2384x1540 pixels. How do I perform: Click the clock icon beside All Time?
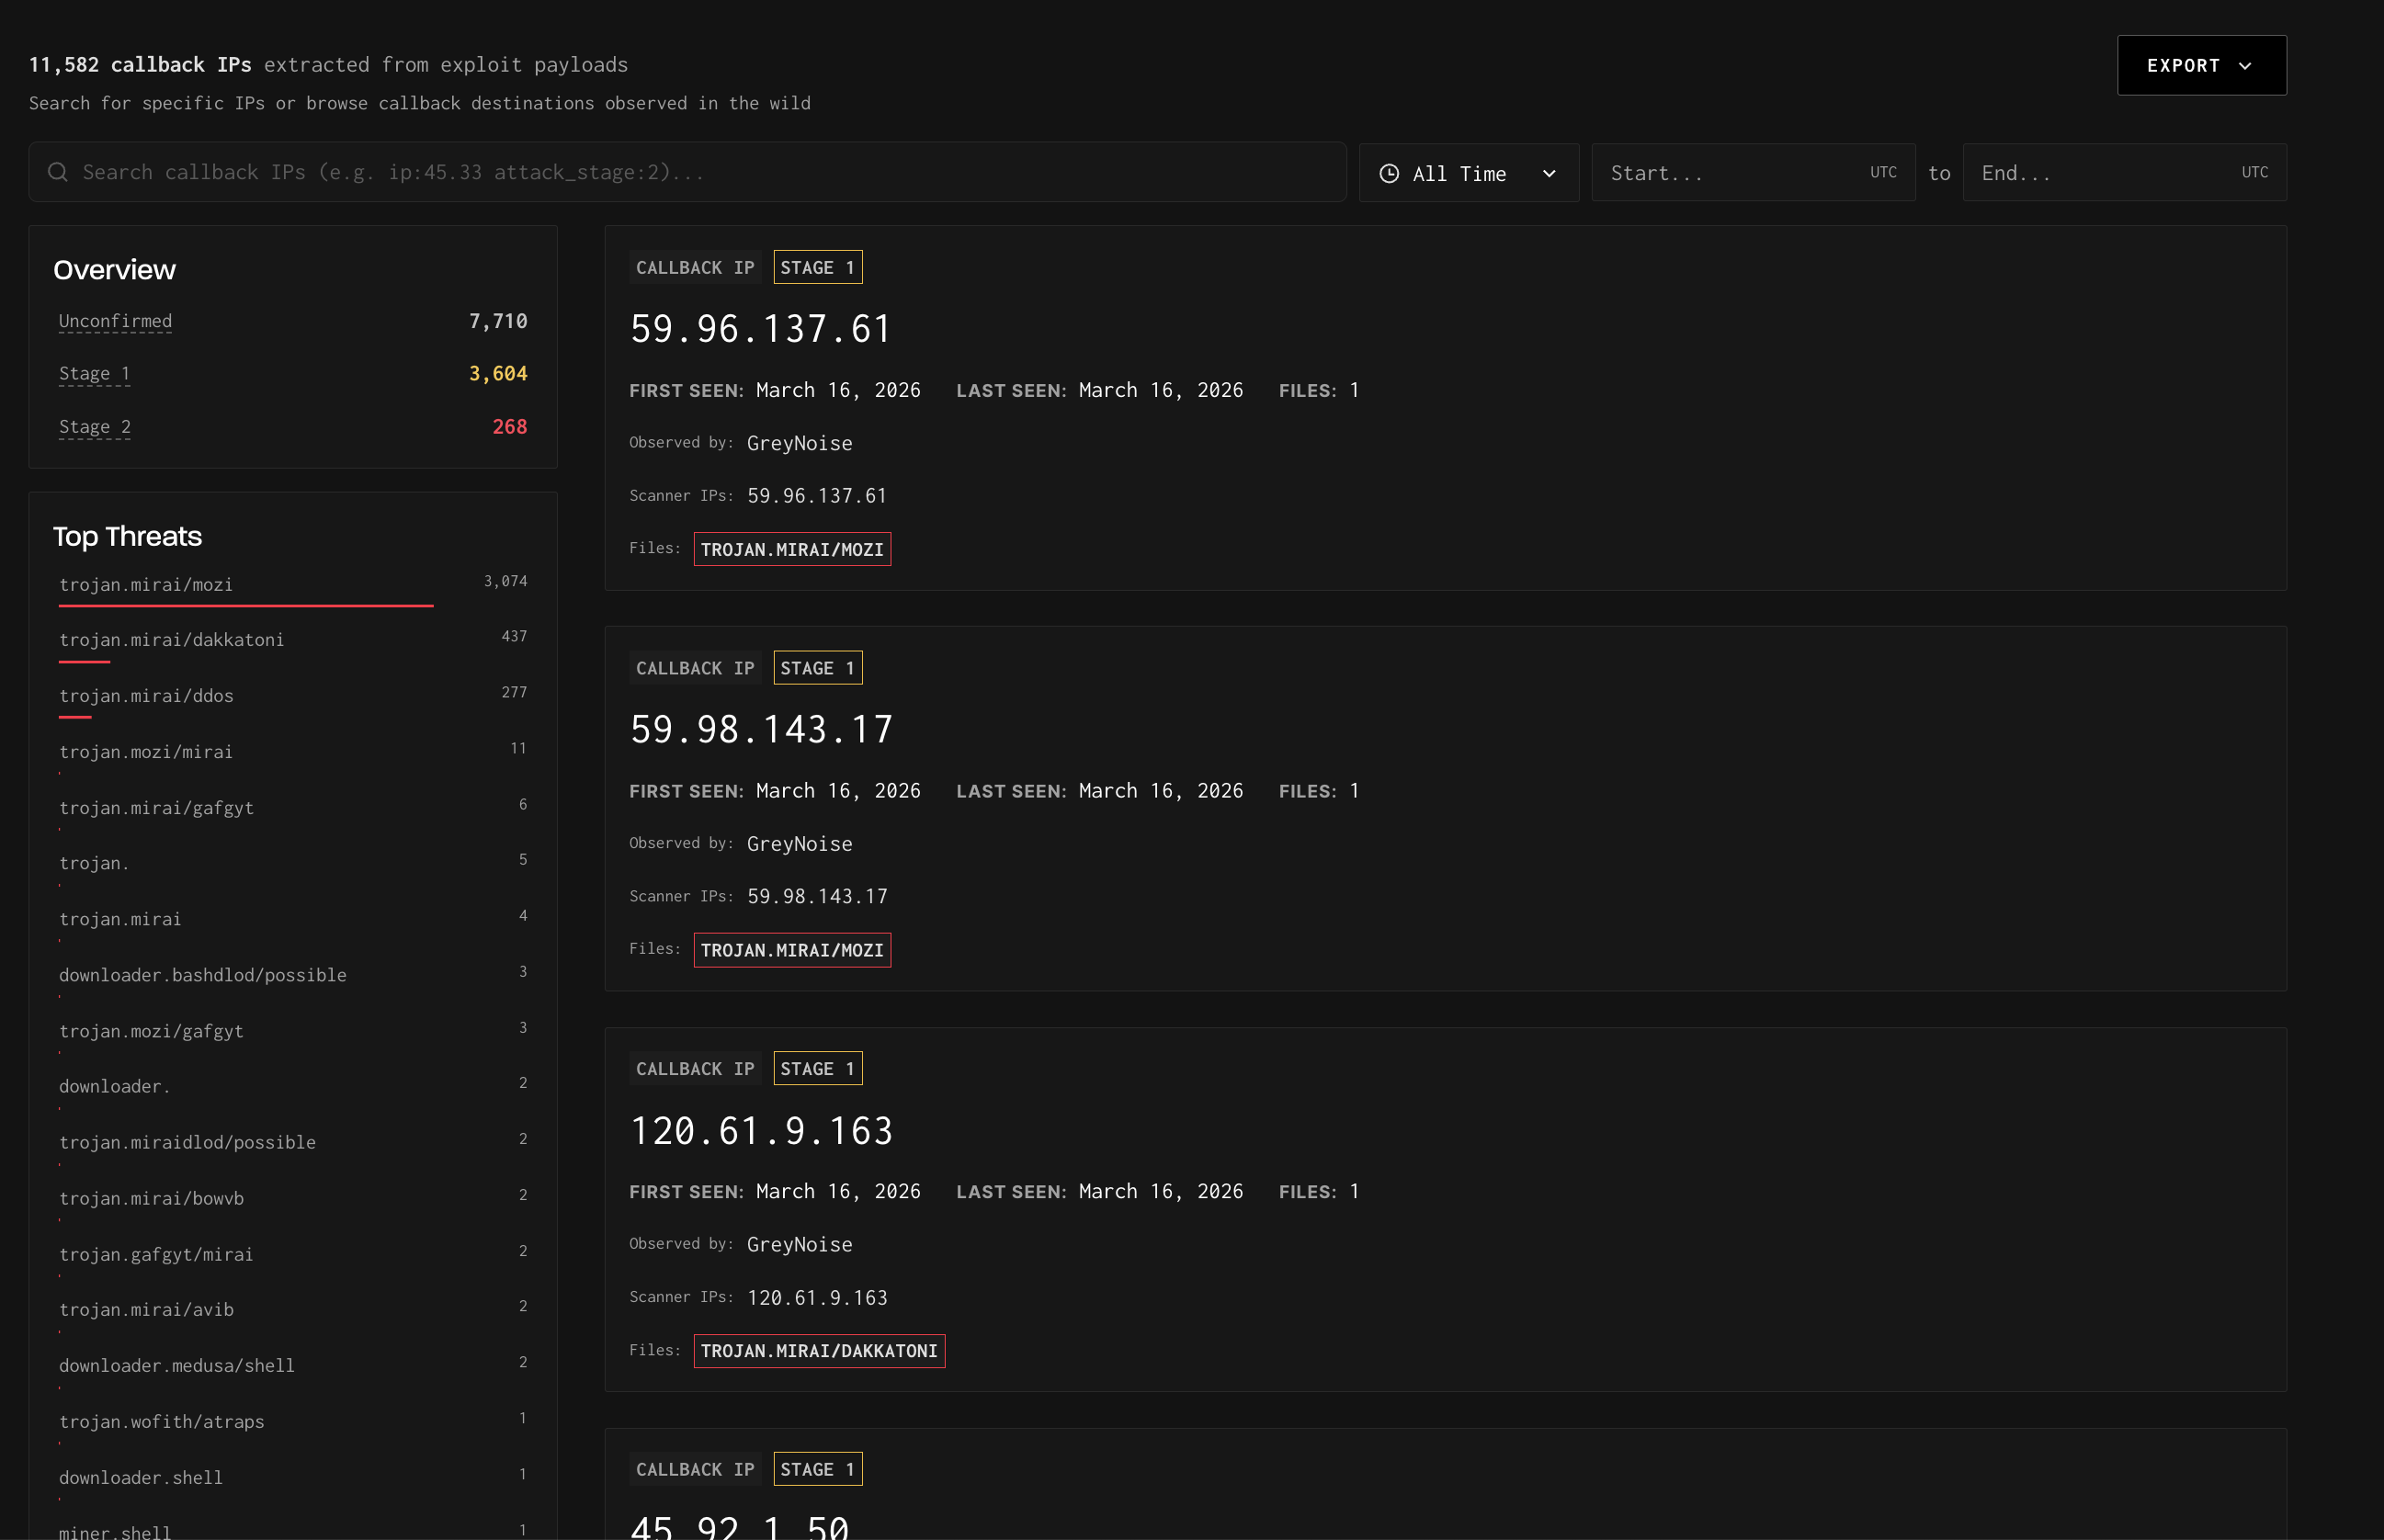(x=1389, y=173)
